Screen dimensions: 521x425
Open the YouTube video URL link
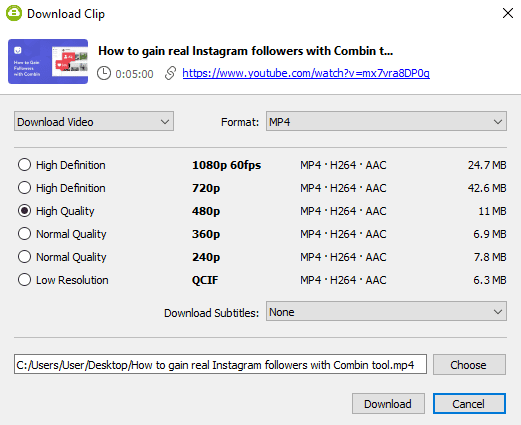click(x=306, y=73)
